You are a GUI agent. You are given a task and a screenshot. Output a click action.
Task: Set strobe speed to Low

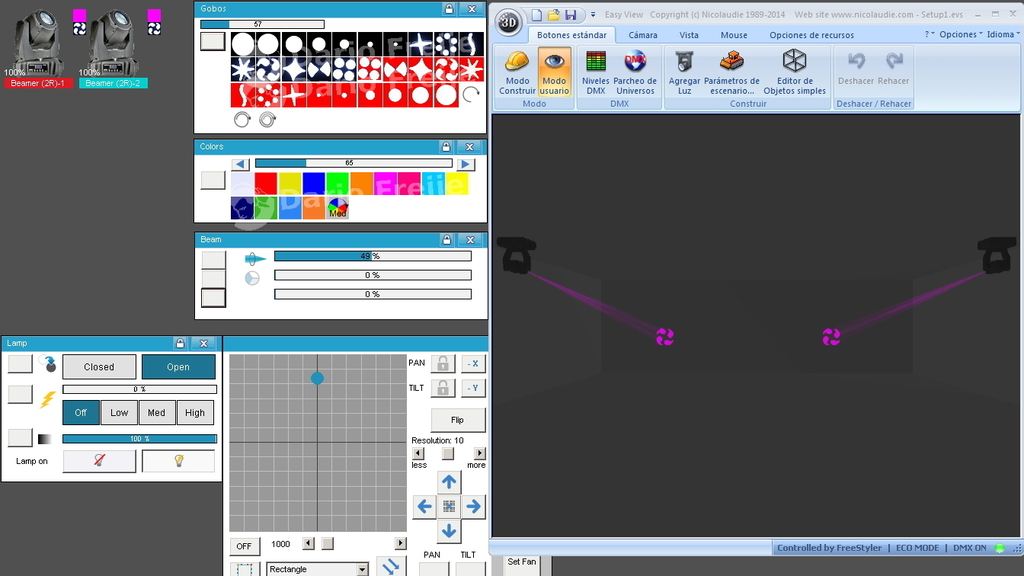coord(119,413)
